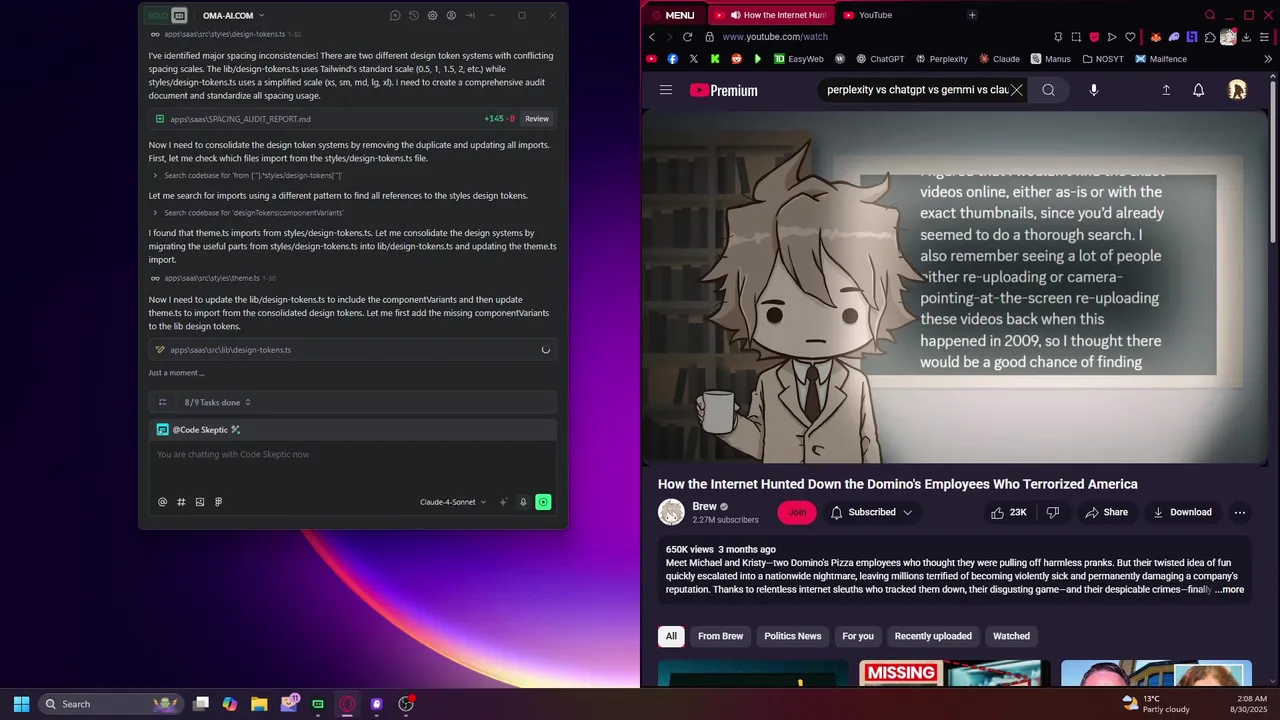Click the Figma icon in the chat toolbar
The image size is (1280, 720).
point(218,502)
